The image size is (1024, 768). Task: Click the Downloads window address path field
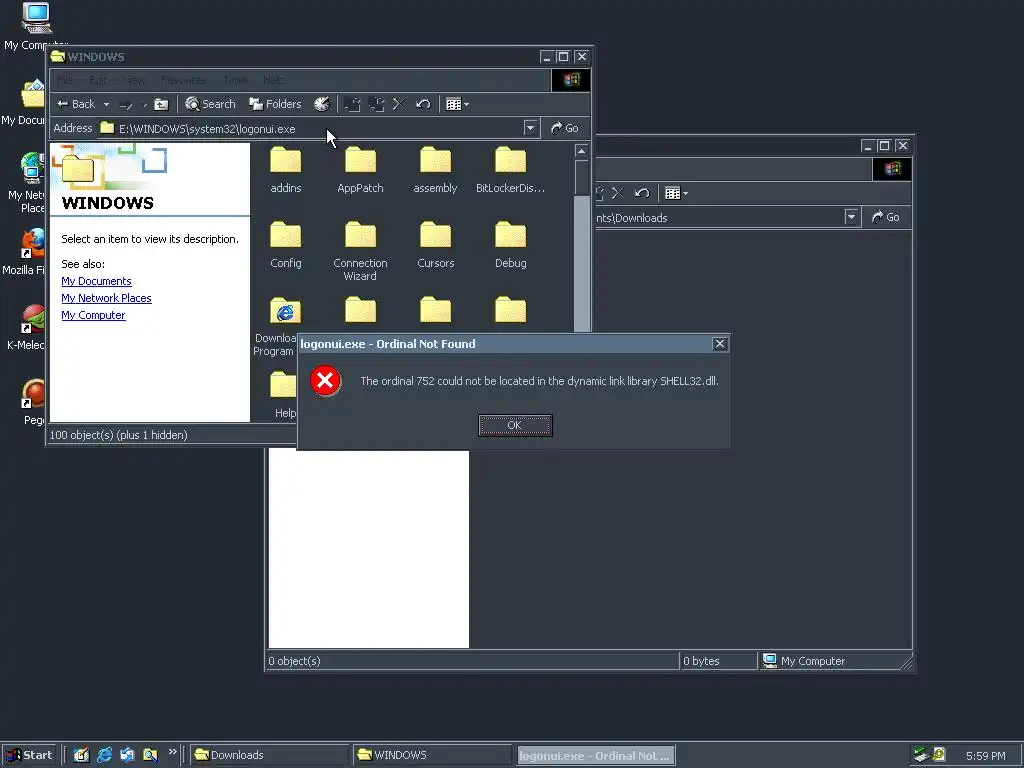[718, 217]
